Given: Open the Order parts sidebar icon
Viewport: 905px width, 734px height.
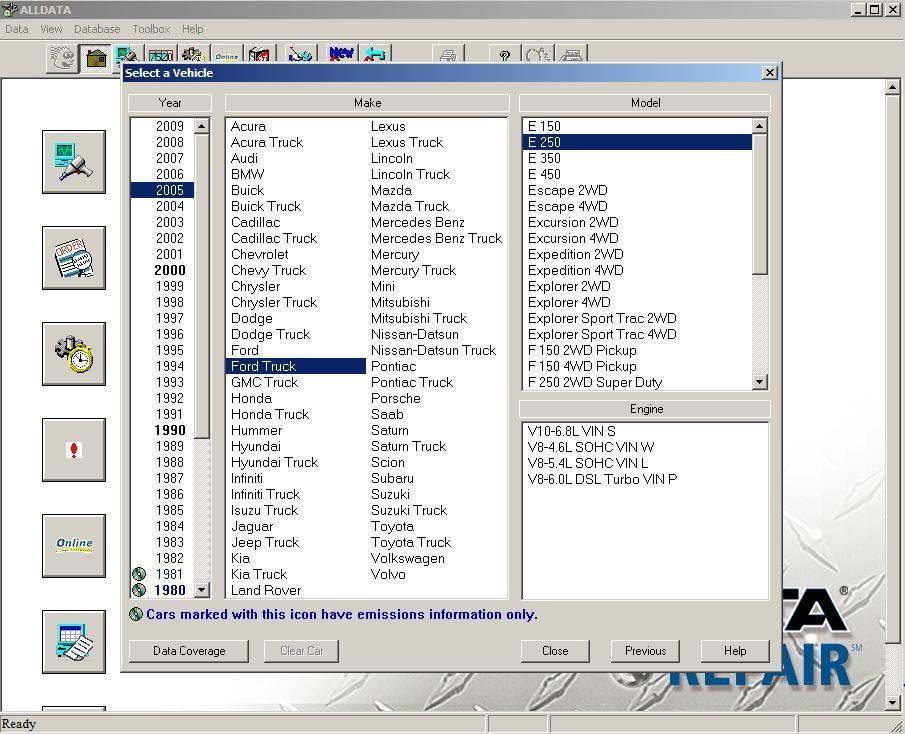Looking at the screenshot, I should click(74, 258).
